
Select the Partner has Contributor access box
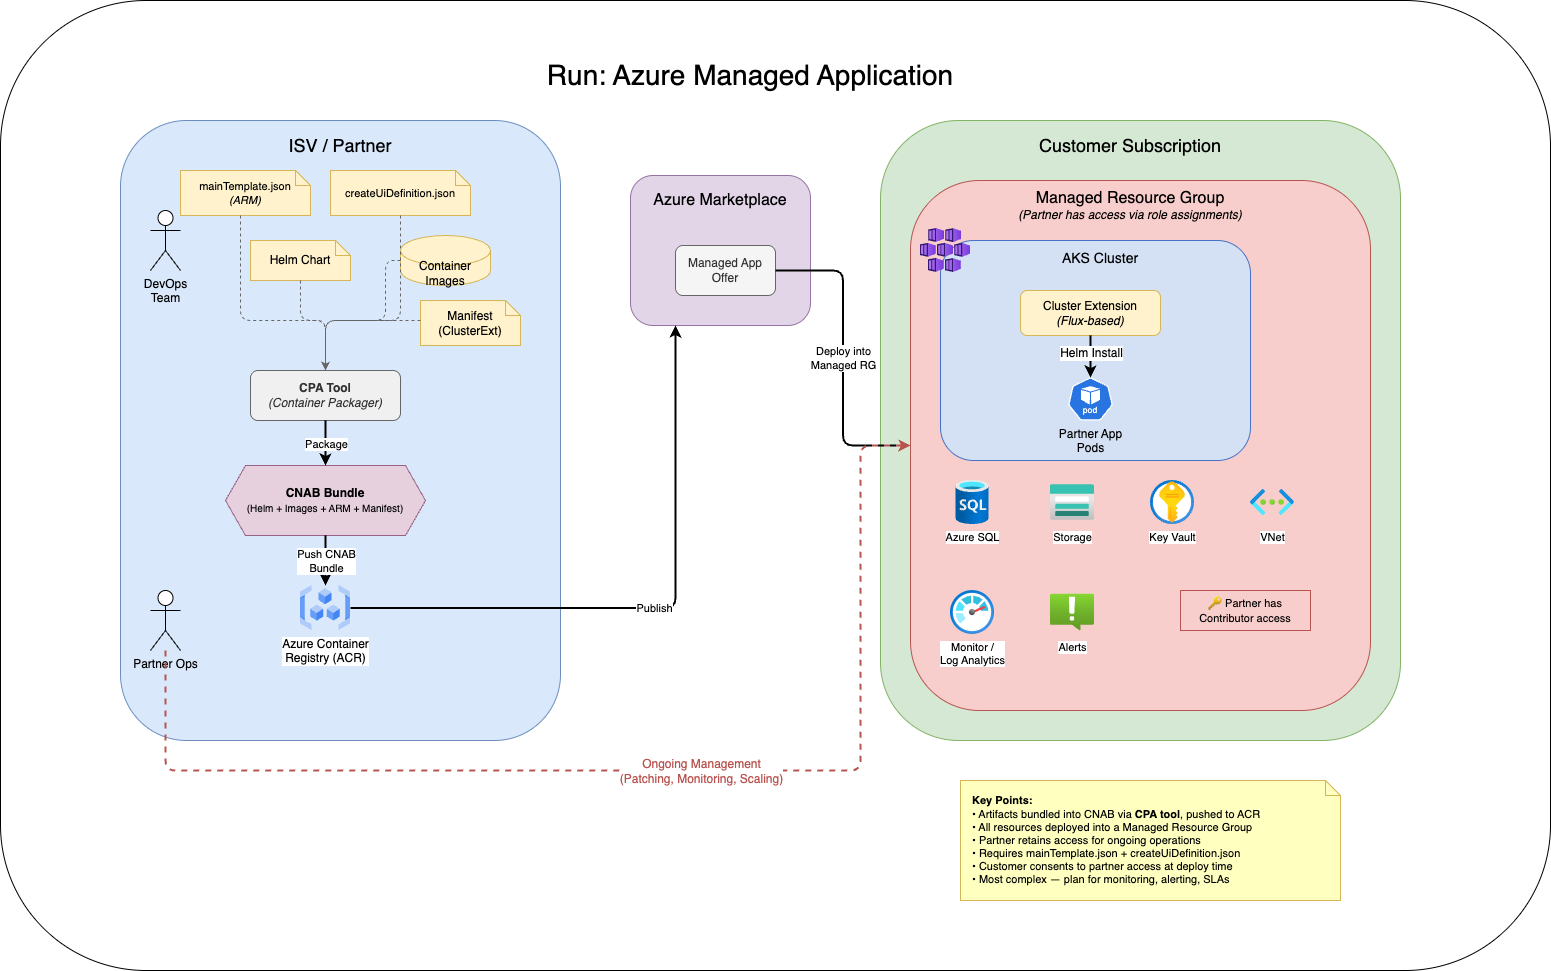1245,610
